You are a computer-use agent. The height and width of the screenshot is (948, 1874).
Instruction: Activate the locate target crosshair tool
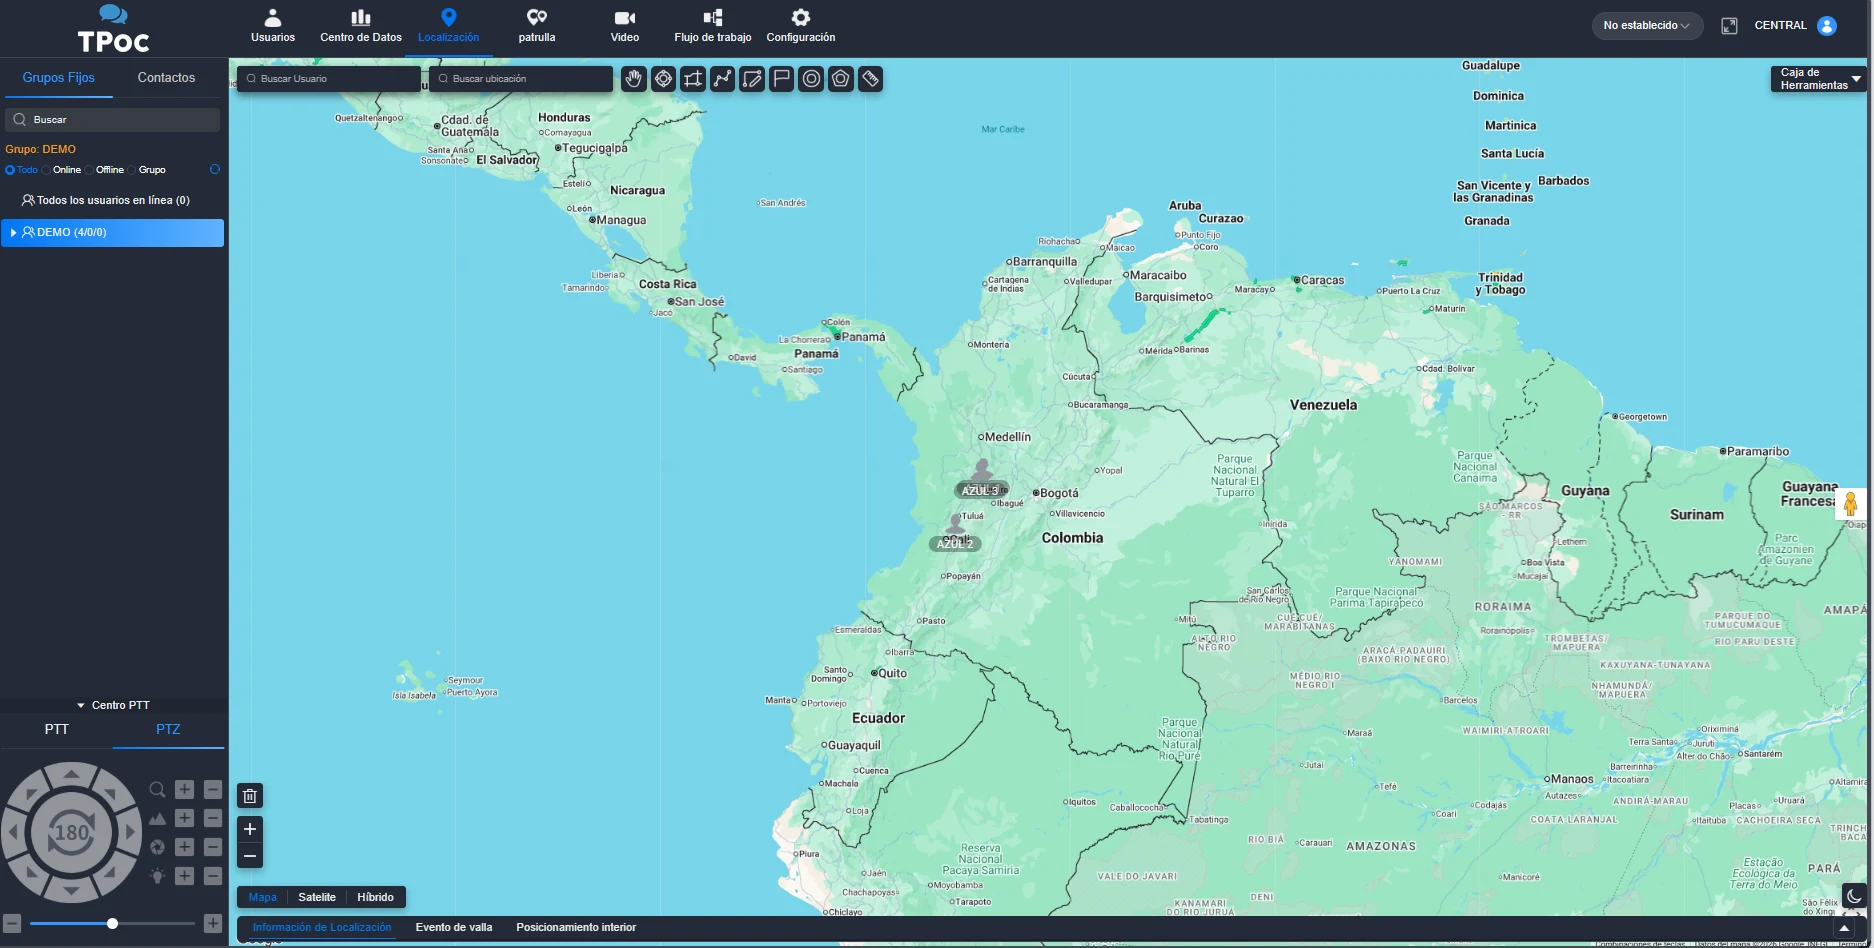[663, 79]
